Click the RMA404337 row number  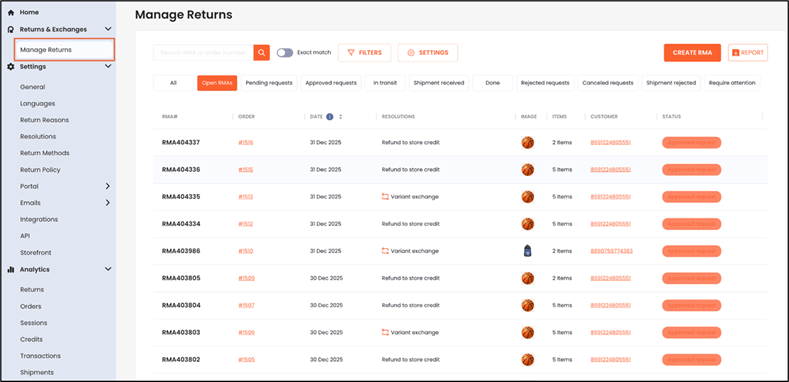point(181,142)
